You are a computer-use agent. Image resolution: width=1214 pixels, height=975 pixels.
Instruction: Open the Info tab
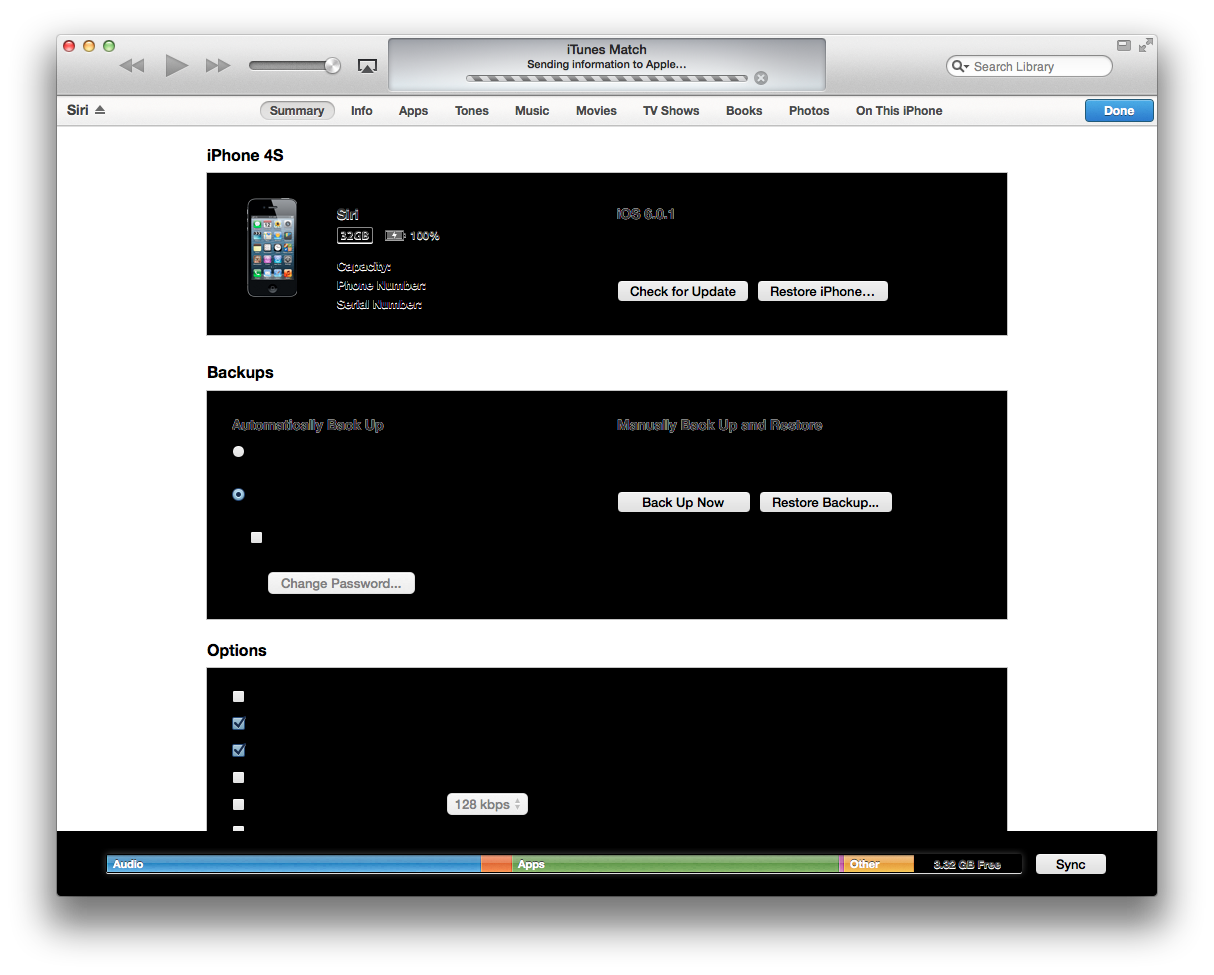(362, 111)
